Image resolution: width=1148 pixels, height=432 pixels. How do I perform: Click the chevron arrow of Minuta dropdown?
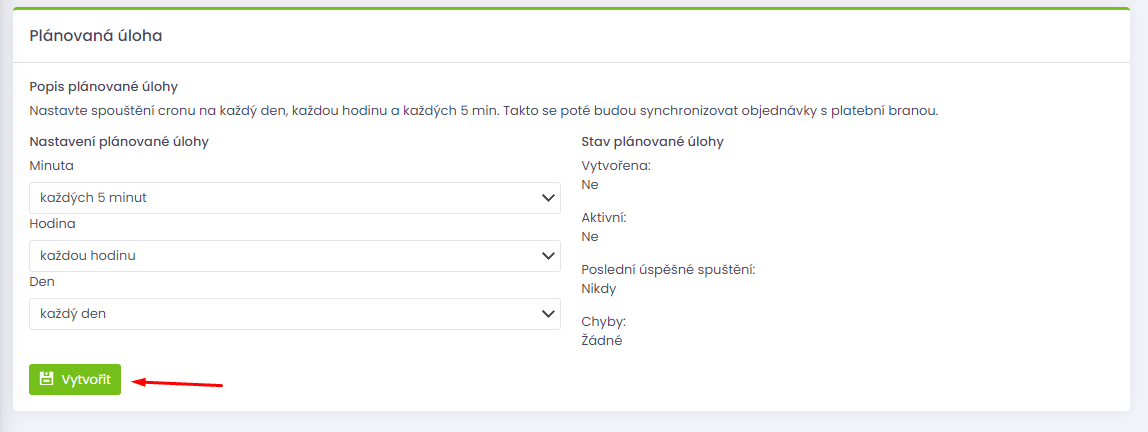[x=547, y=198]
